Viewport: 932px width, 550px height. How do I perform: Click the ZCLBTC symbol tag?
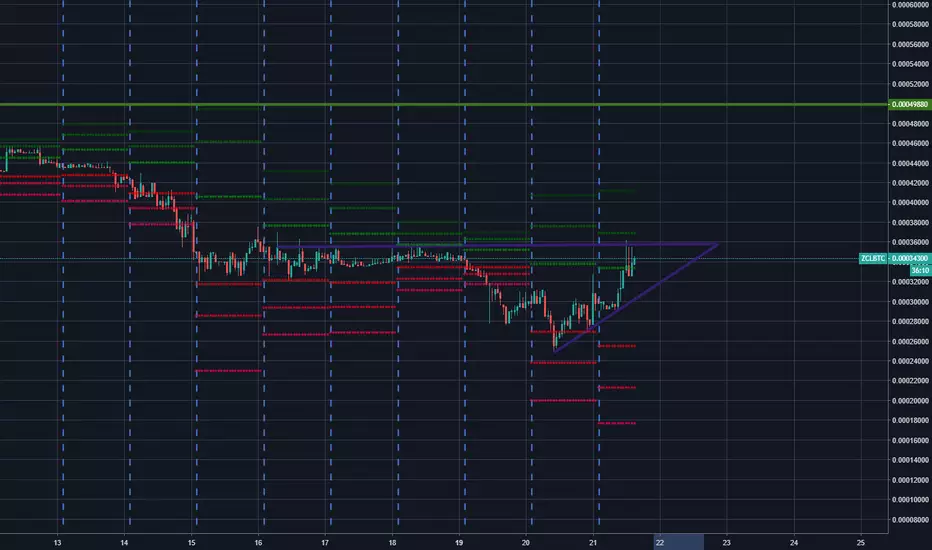click(x=874, y=258)
